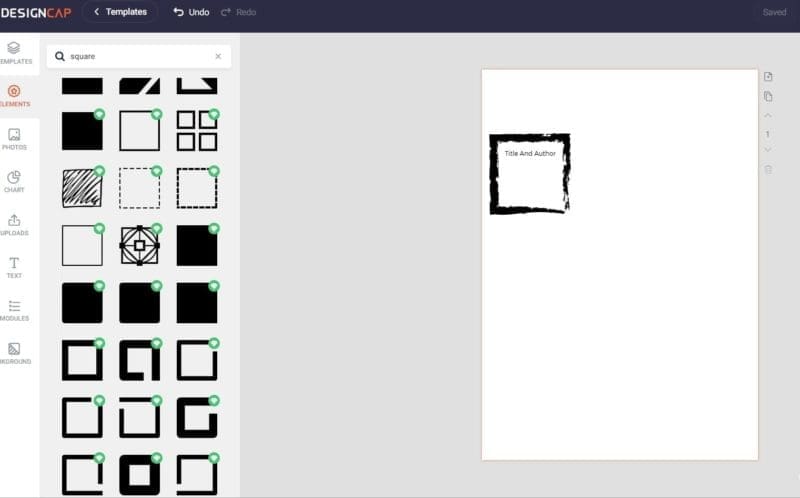Select the four-squares grid element
Viewport: 800px width, 498px height.
197,131
